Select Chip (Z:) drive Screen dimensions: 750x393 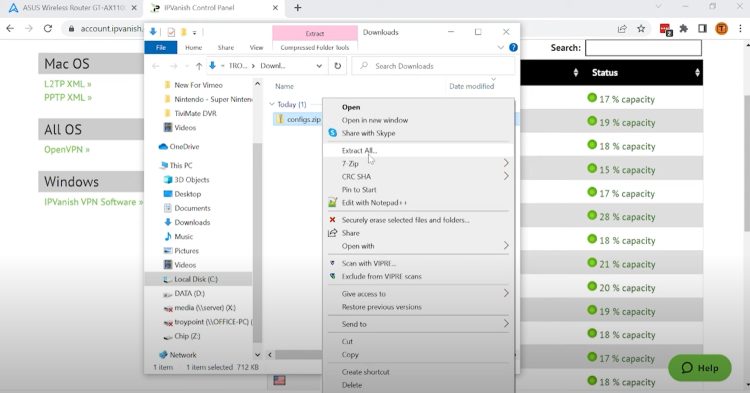tap(187, 336)
